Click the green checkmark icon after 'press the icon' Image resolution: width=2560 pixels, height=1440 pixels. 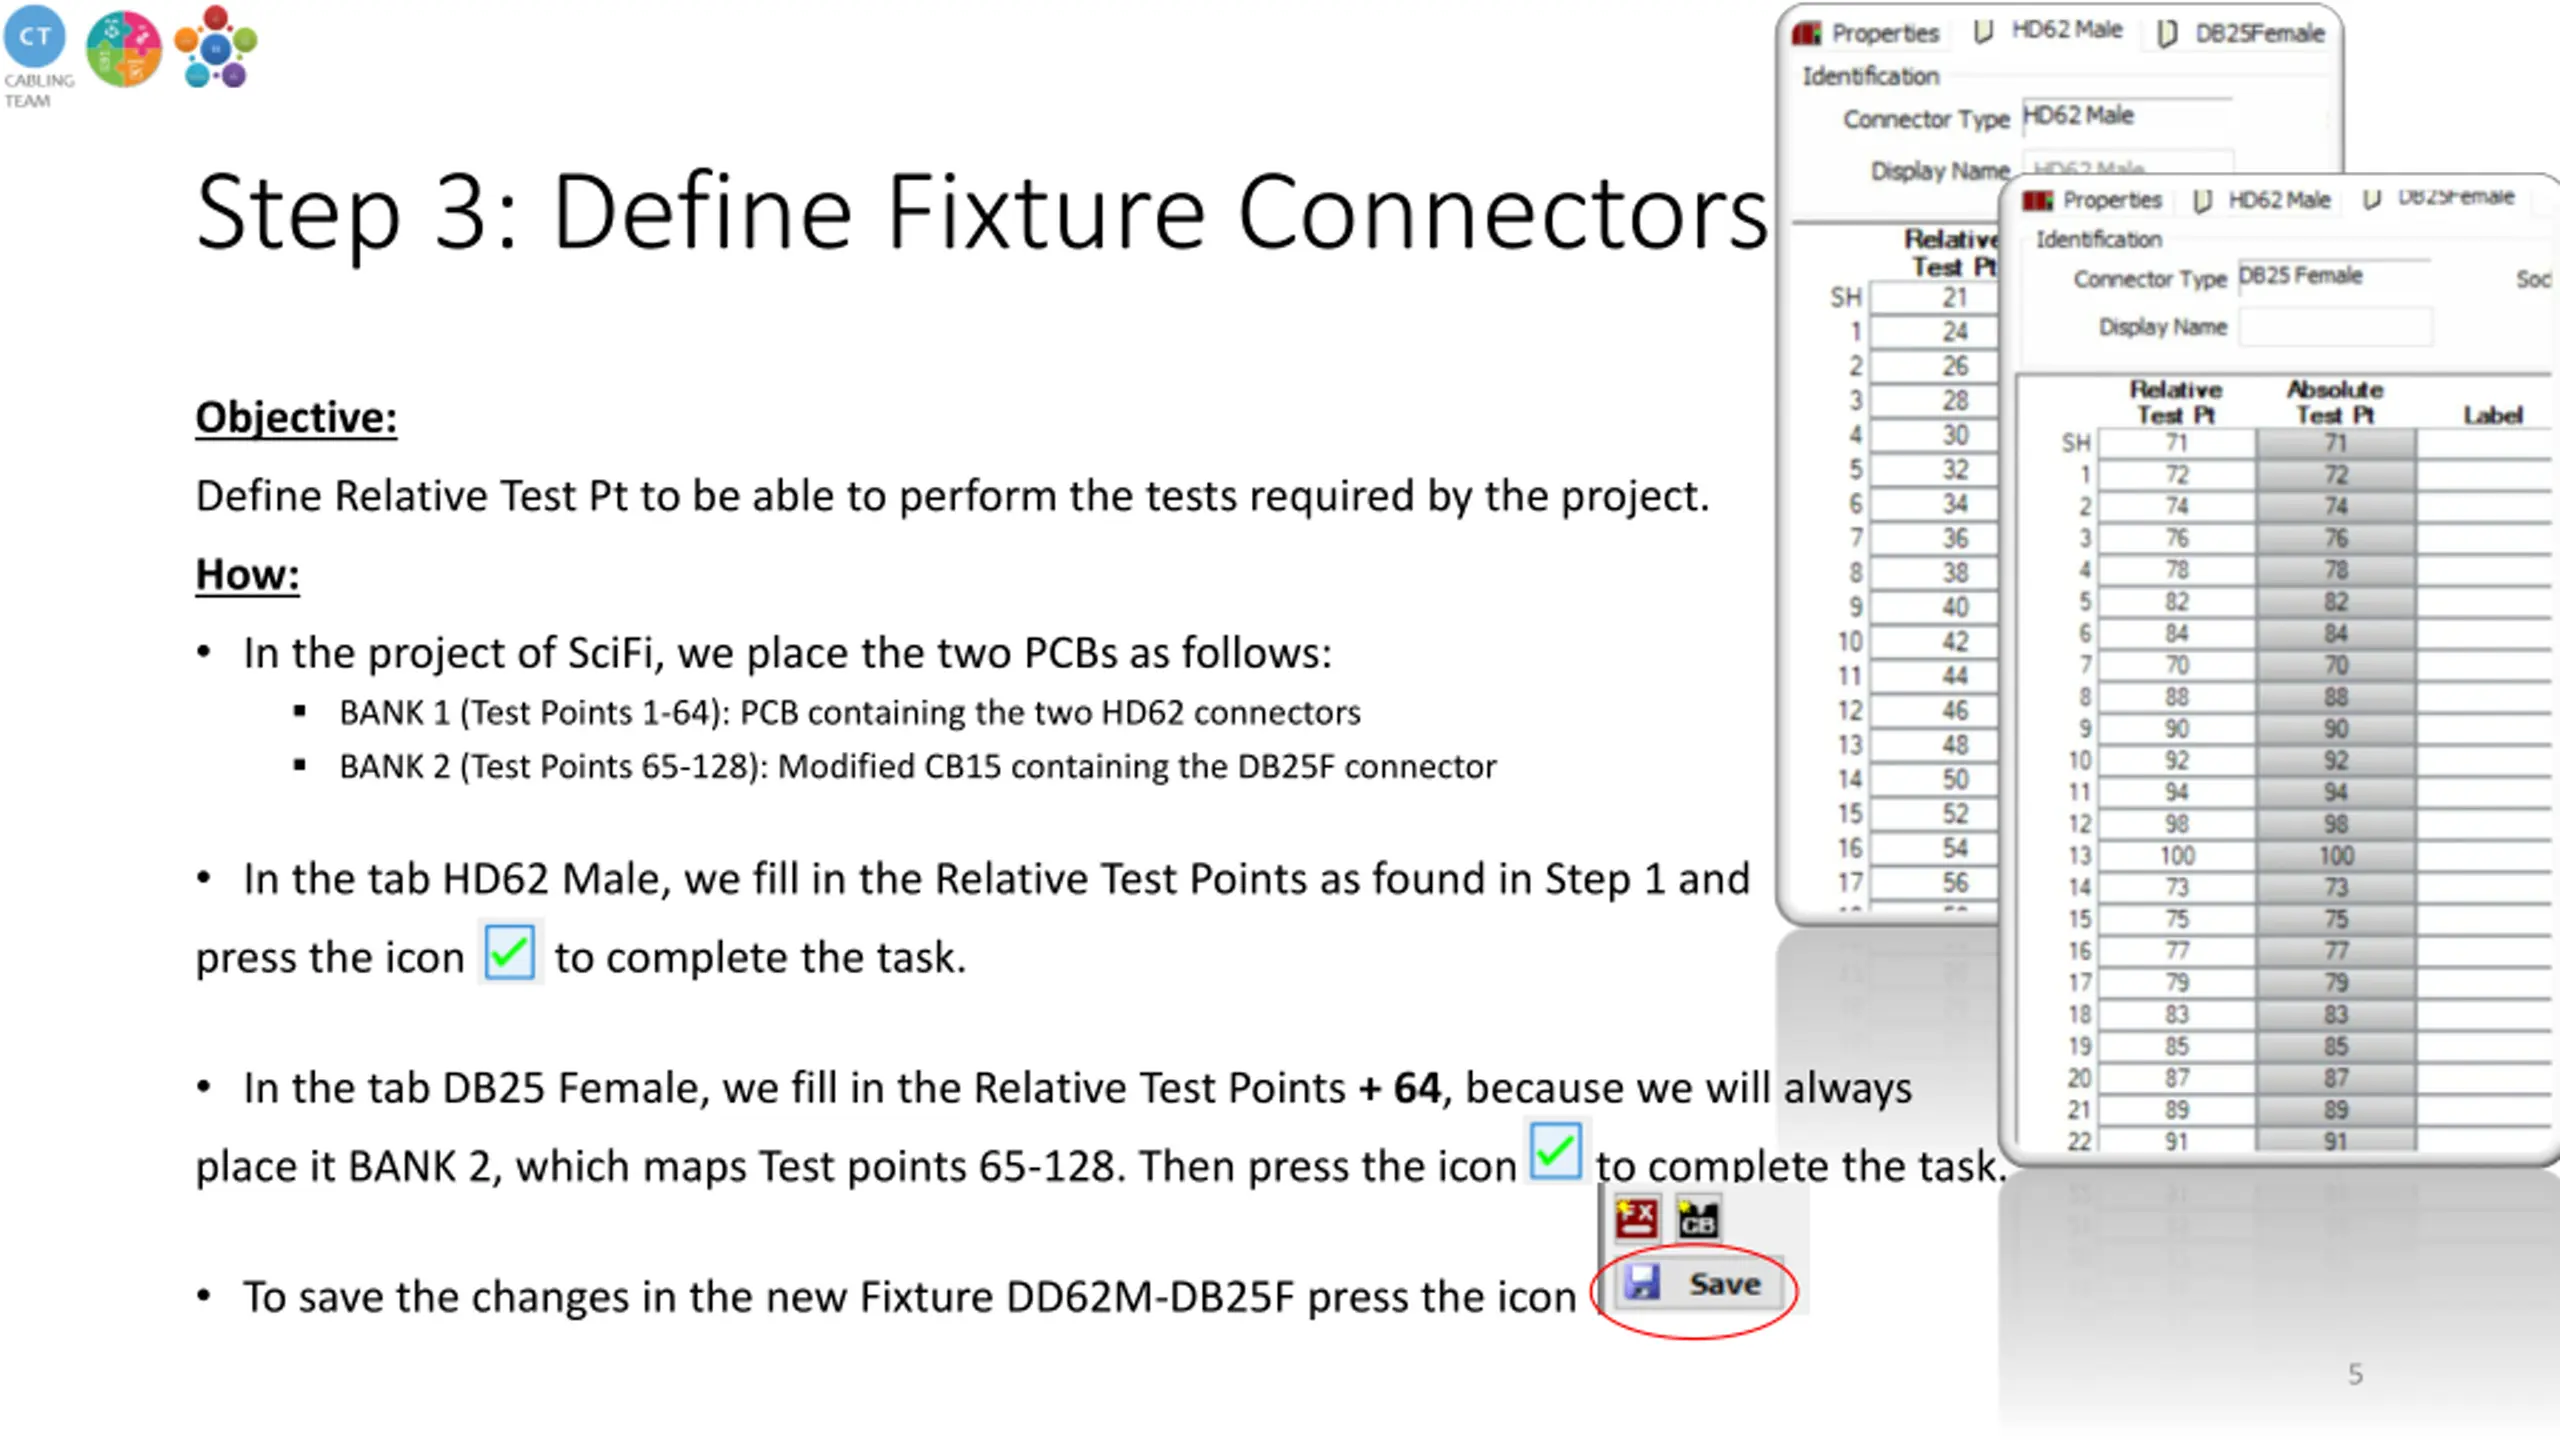click(x=510, y=953)
